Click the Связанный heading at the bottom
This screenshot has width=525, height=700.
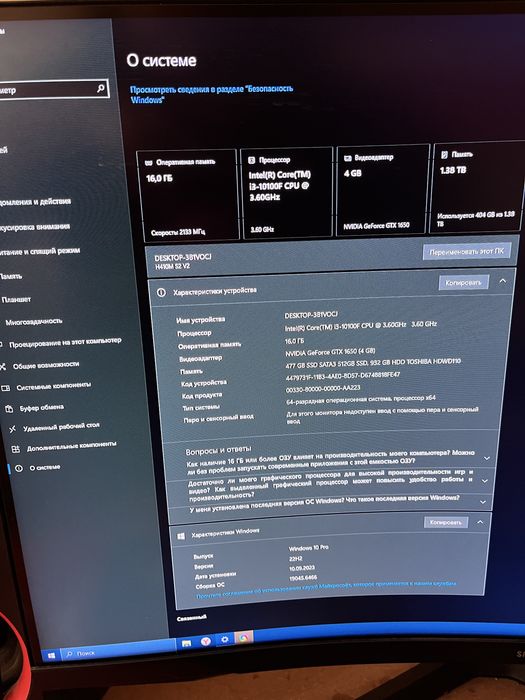192,618
